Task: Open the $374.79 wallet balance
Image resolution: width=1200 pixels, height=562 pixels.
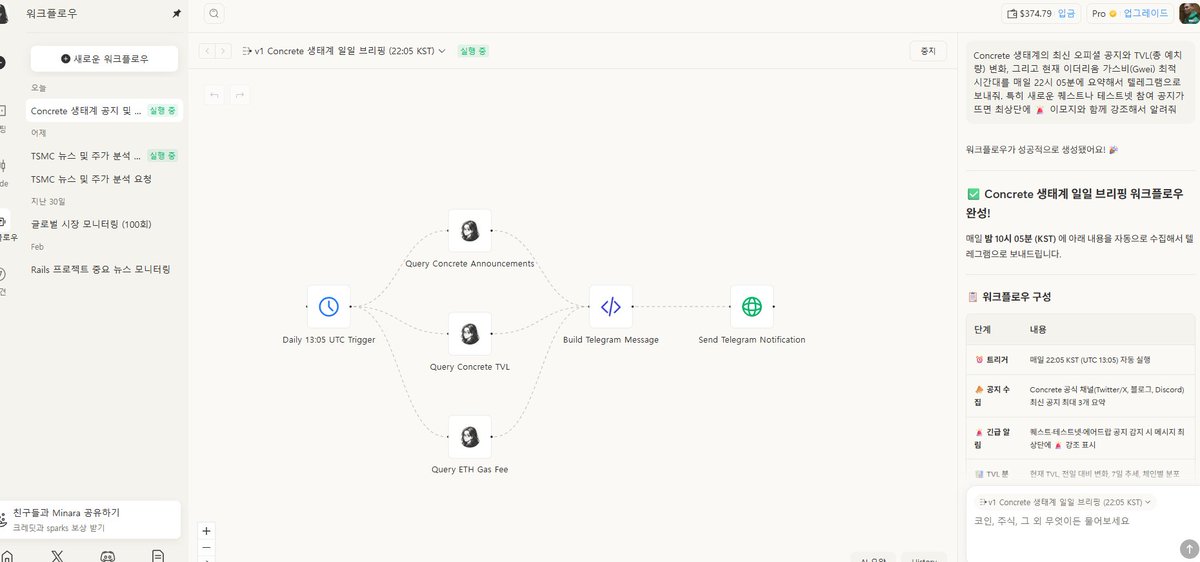Action: (x=1029, y=14)
